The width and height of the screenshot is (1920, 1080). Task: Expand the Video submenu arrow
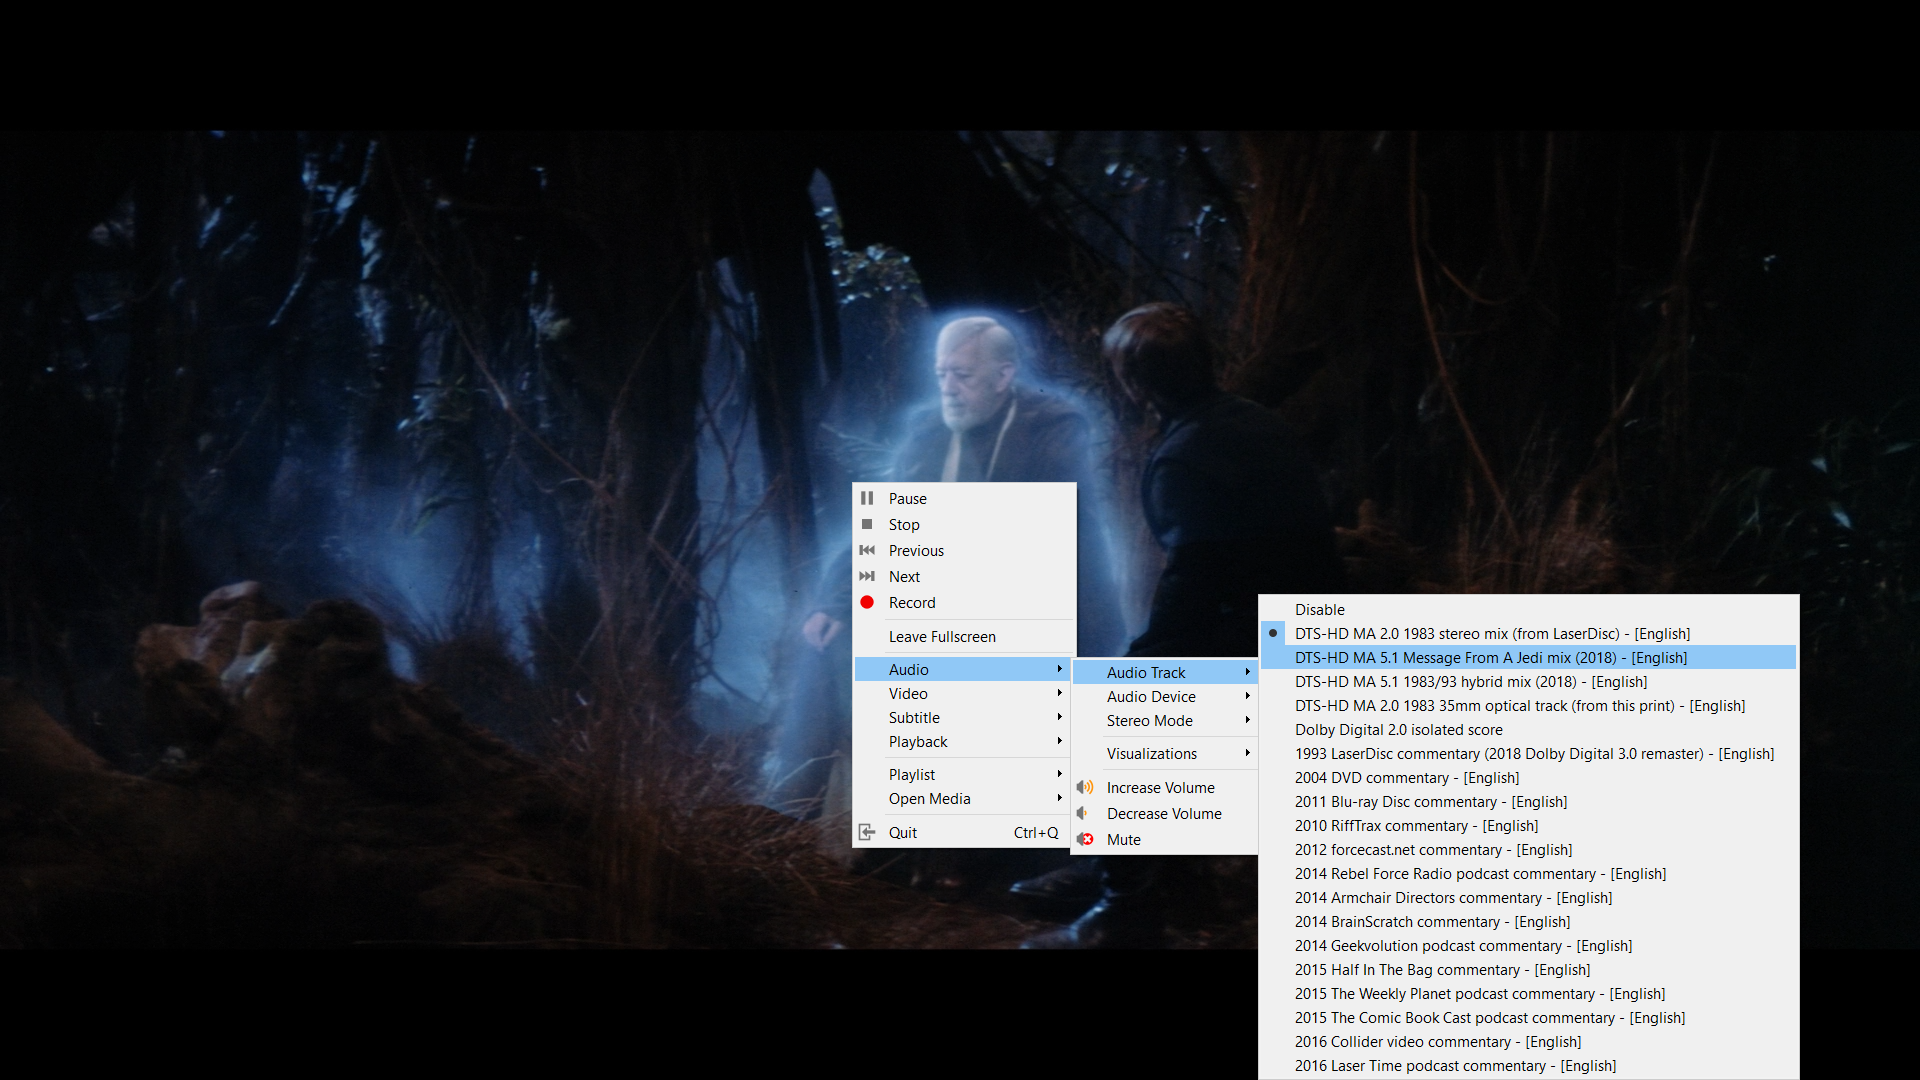point(1059,693)
